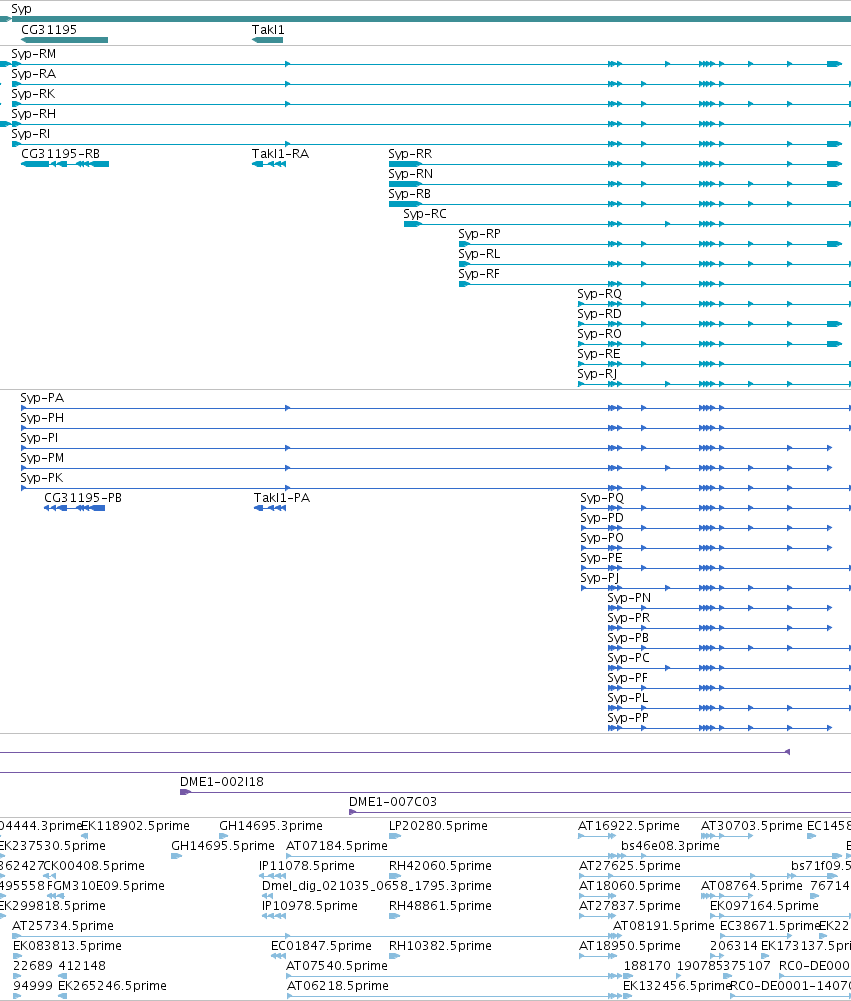Click EST AT07184.5prime

coord(336,846)
